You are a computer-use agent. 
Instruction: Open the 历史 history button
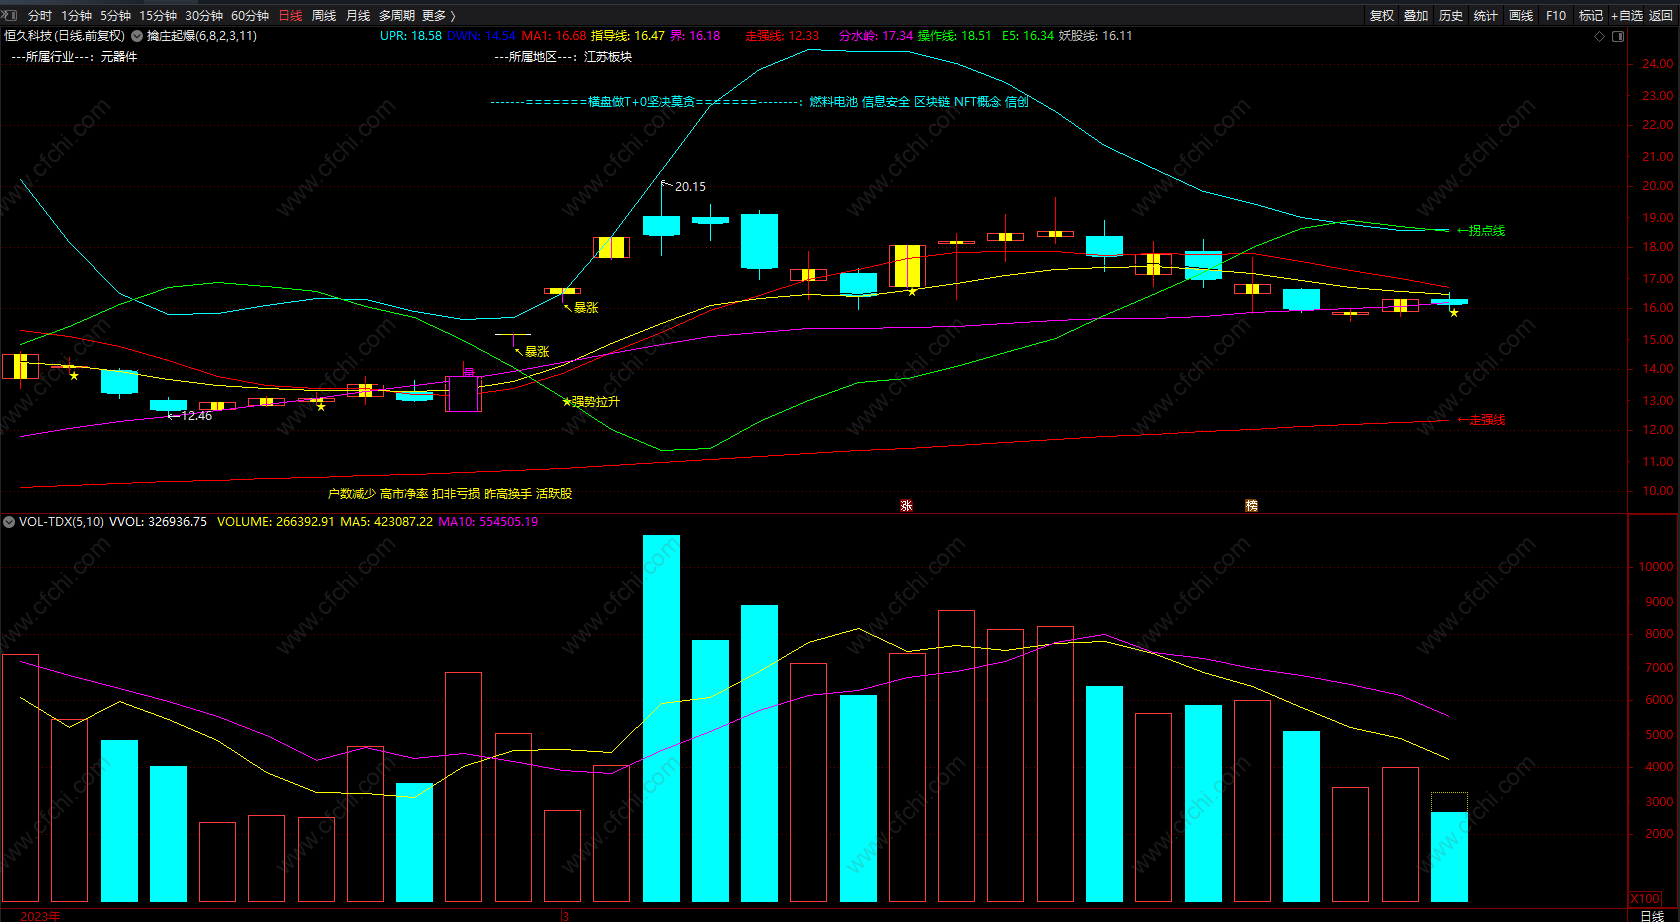click(x=1451, y=16)
